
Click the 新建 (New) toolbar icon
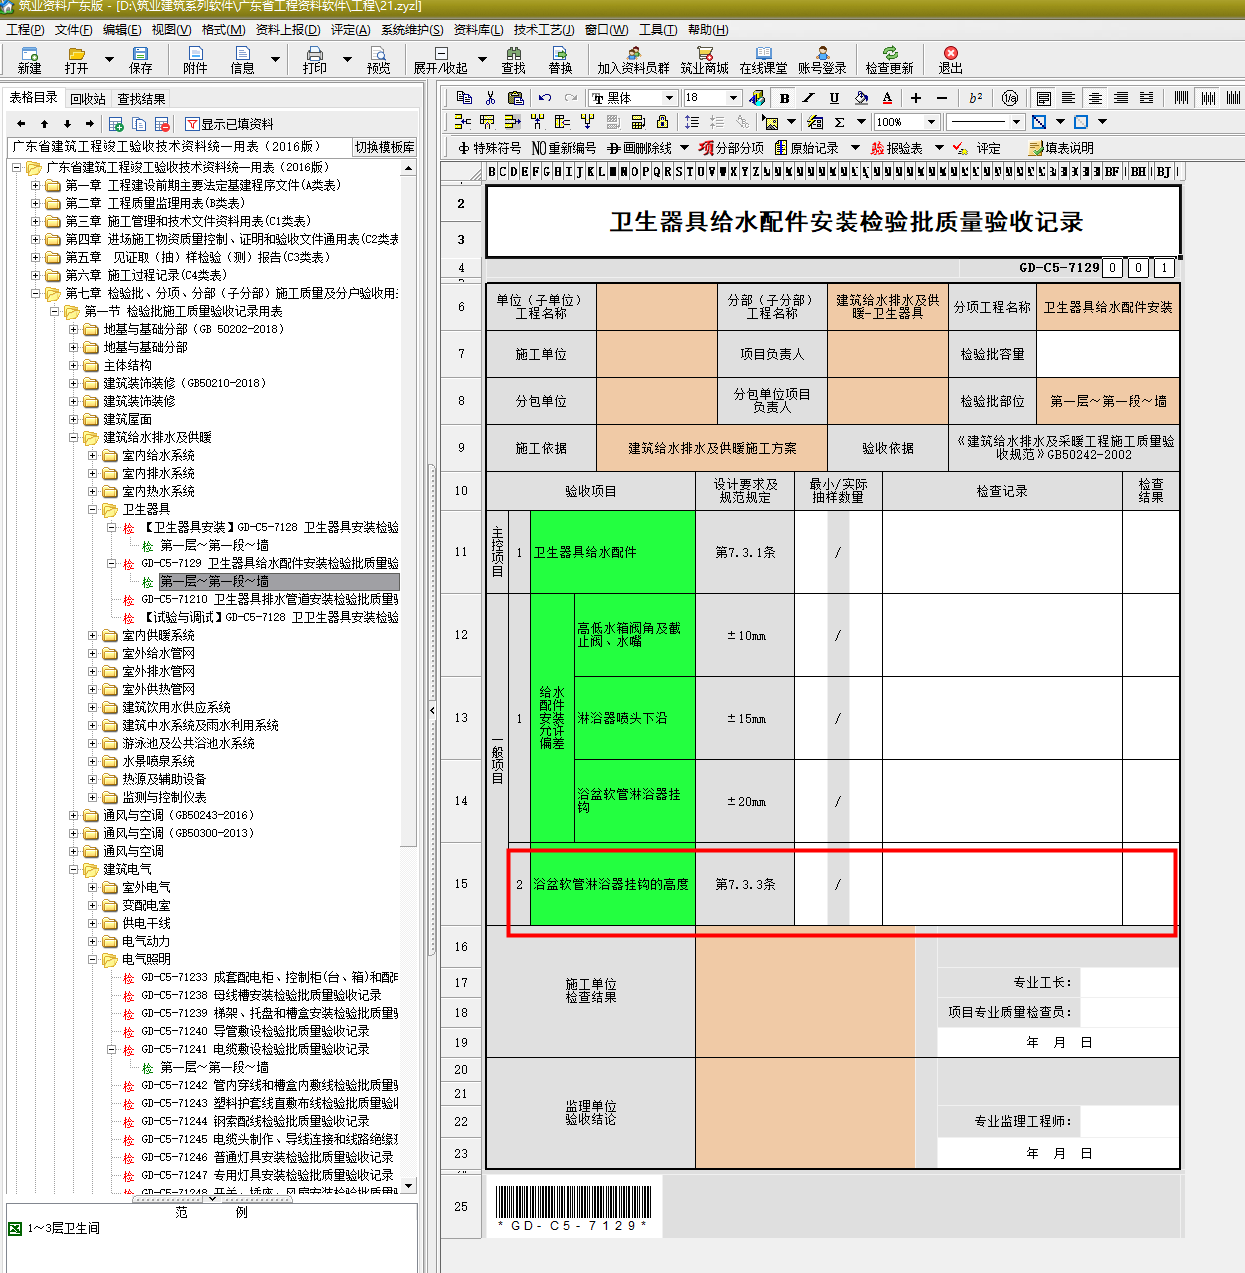29,60
